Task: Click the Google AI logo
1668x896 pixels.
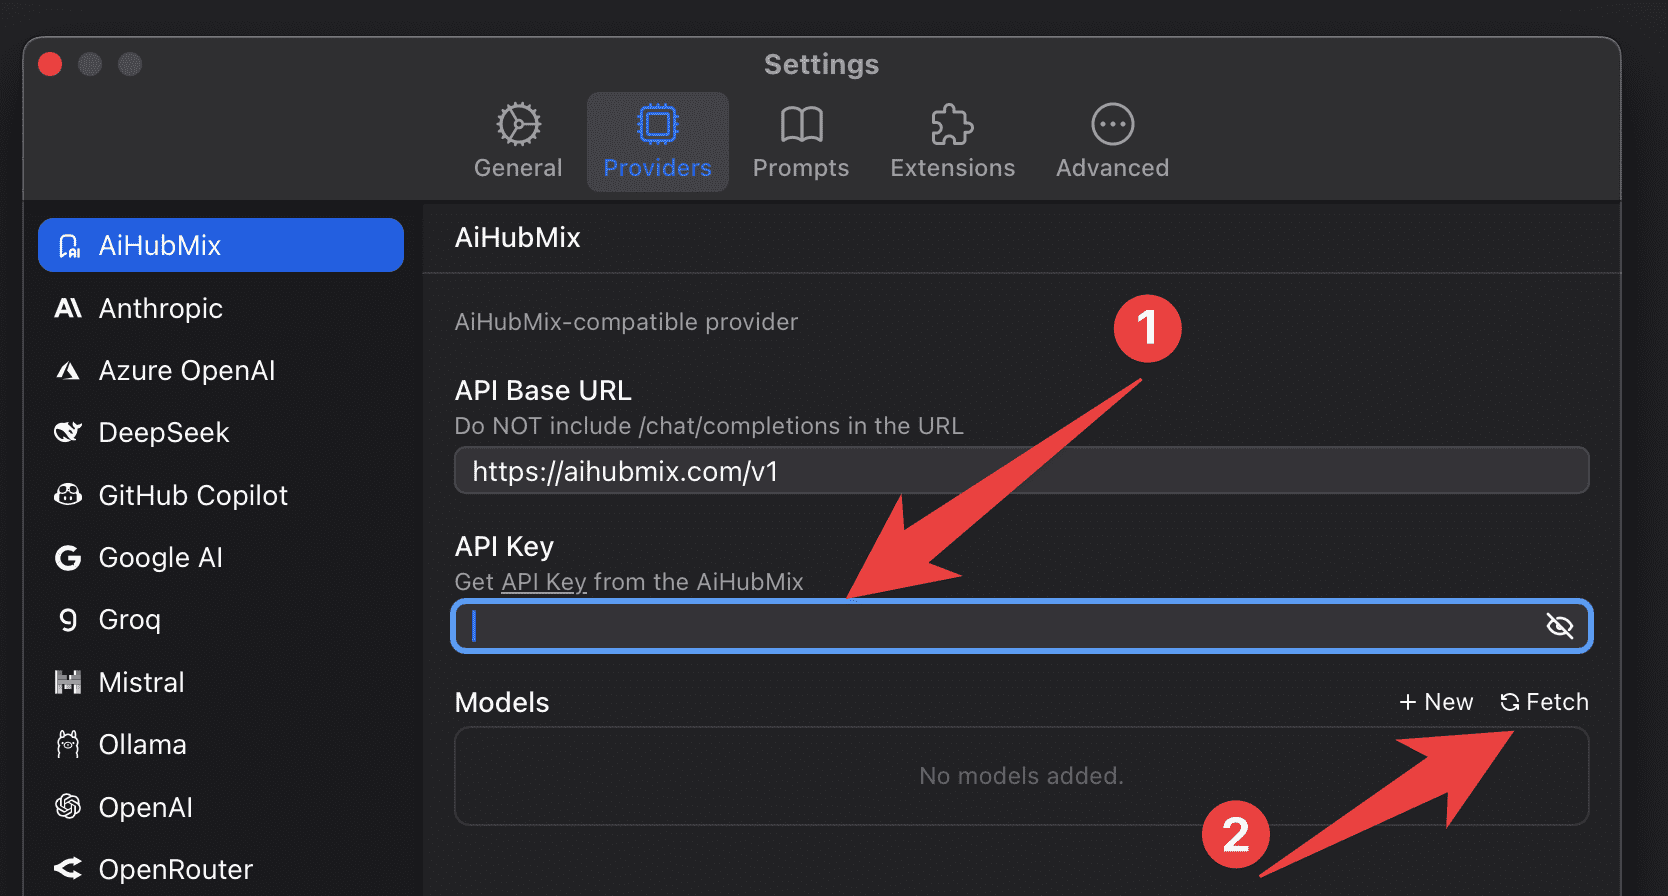Action: 68,558
